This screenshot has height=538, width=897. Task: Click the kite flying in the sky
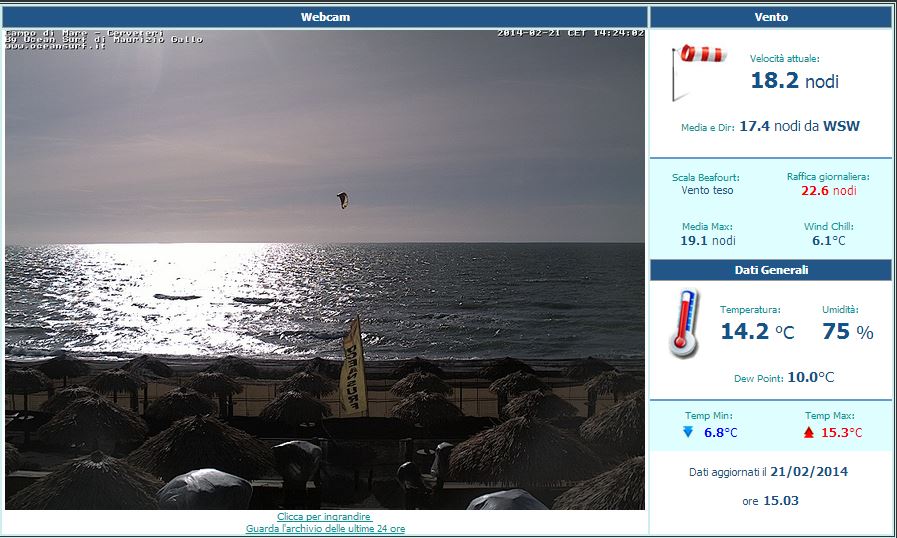coord(343,200)
